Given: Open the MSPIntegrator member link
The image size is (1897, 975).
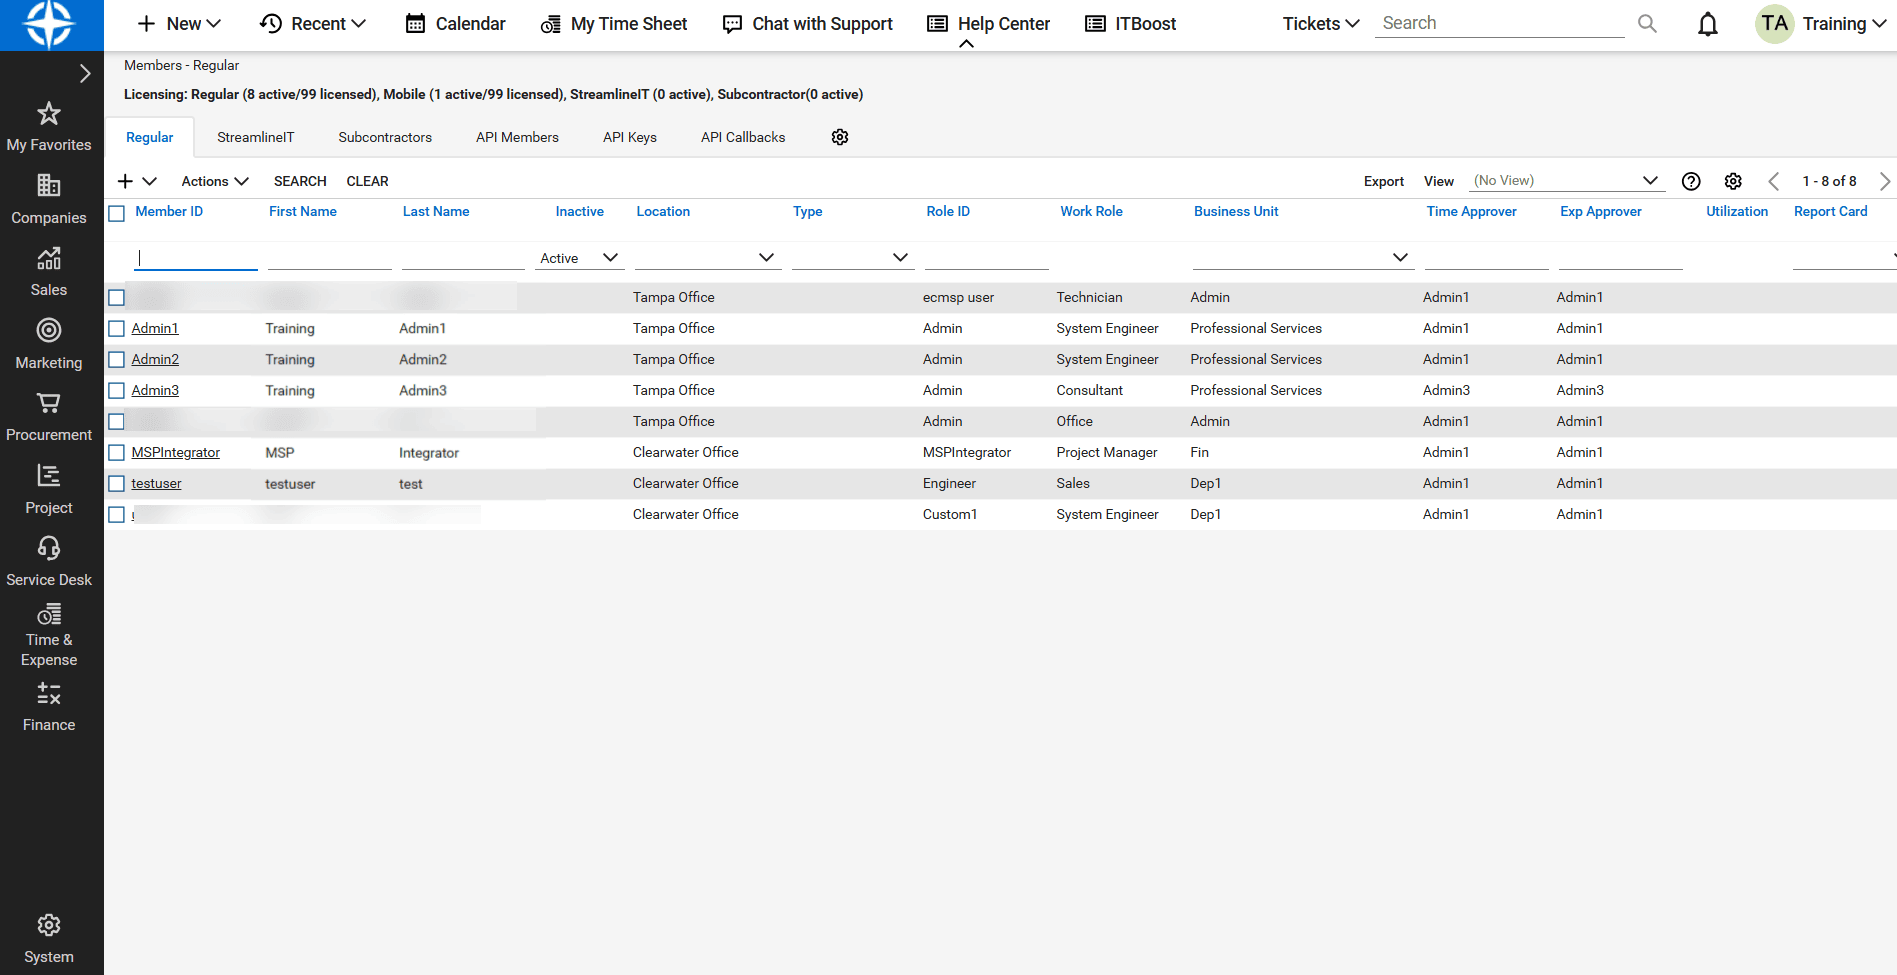Looking at the screenshot, I should (x=175, y=453).
